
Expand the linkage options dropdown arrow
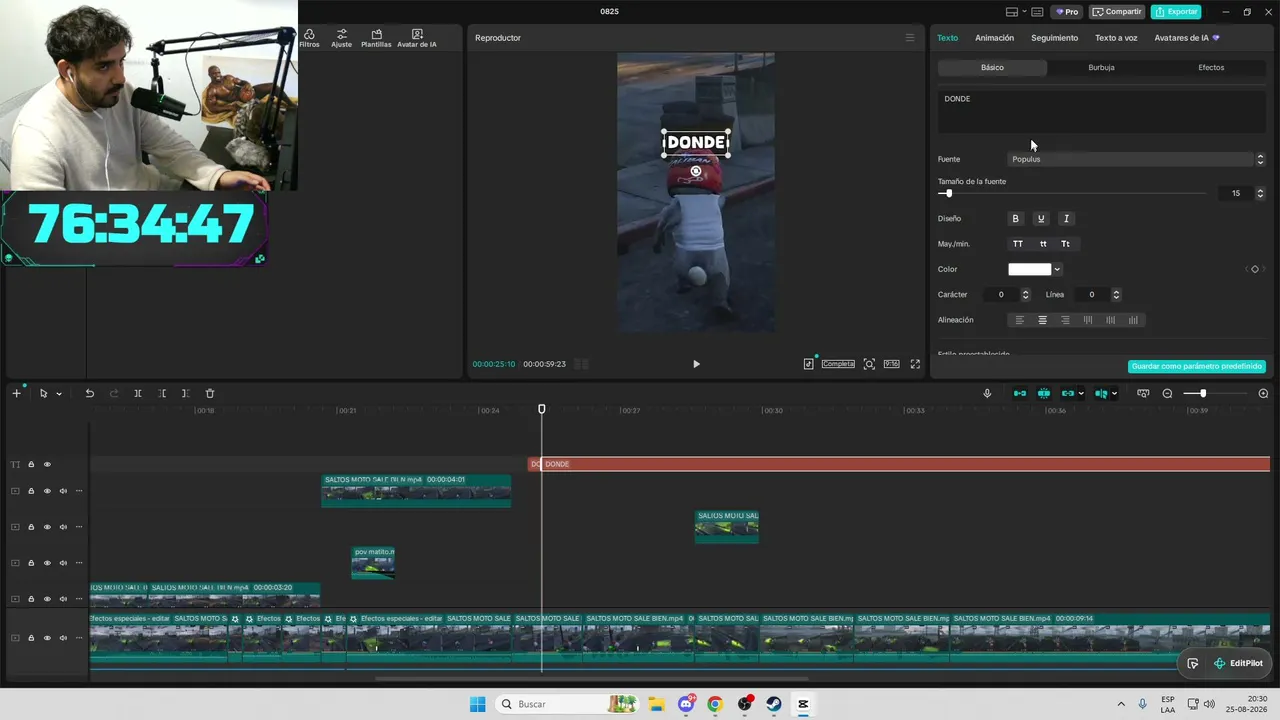[x=1081, y=394]
